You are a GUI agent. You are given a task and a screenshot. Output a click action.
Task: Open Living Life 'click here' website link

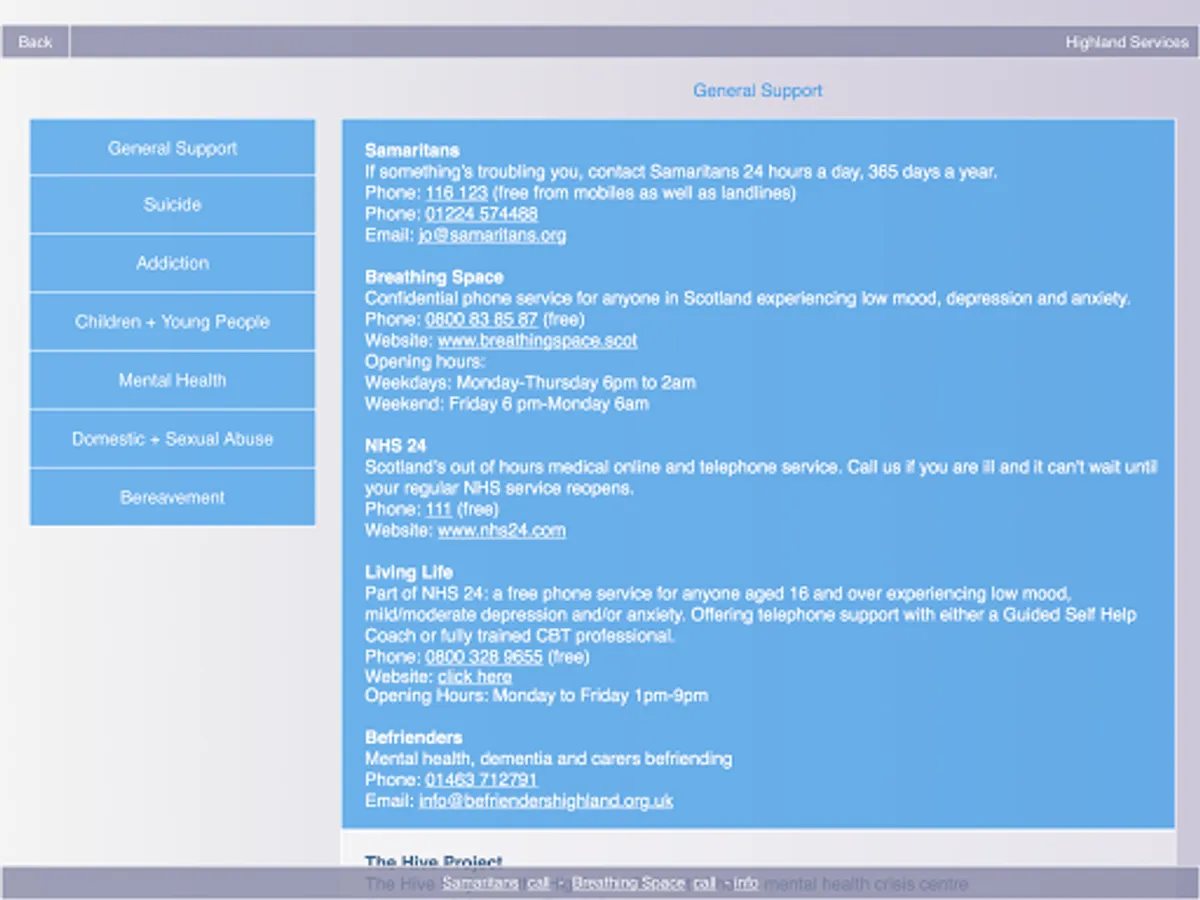click(475, 677)
